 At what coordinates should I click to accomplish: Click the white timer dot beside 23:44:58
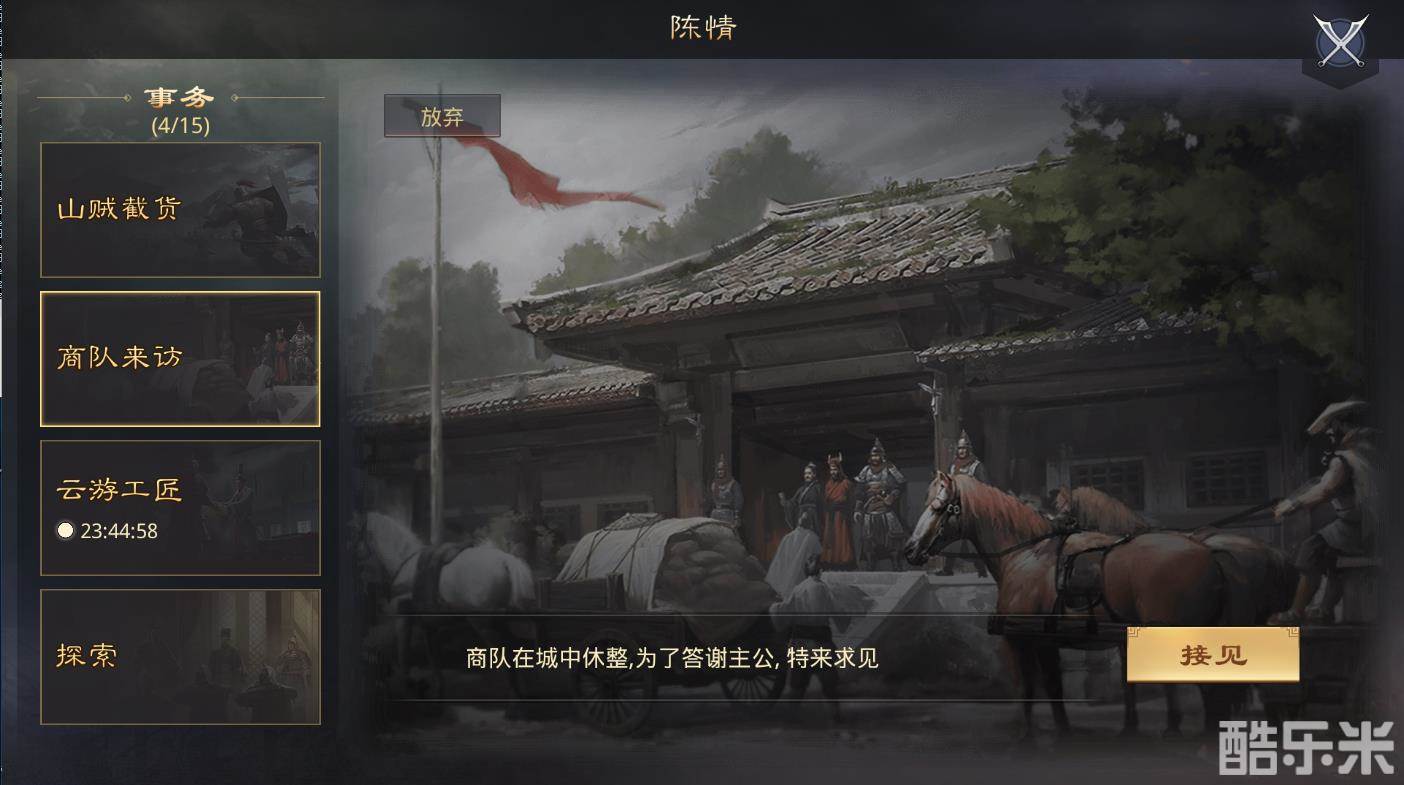click(65, 531)
